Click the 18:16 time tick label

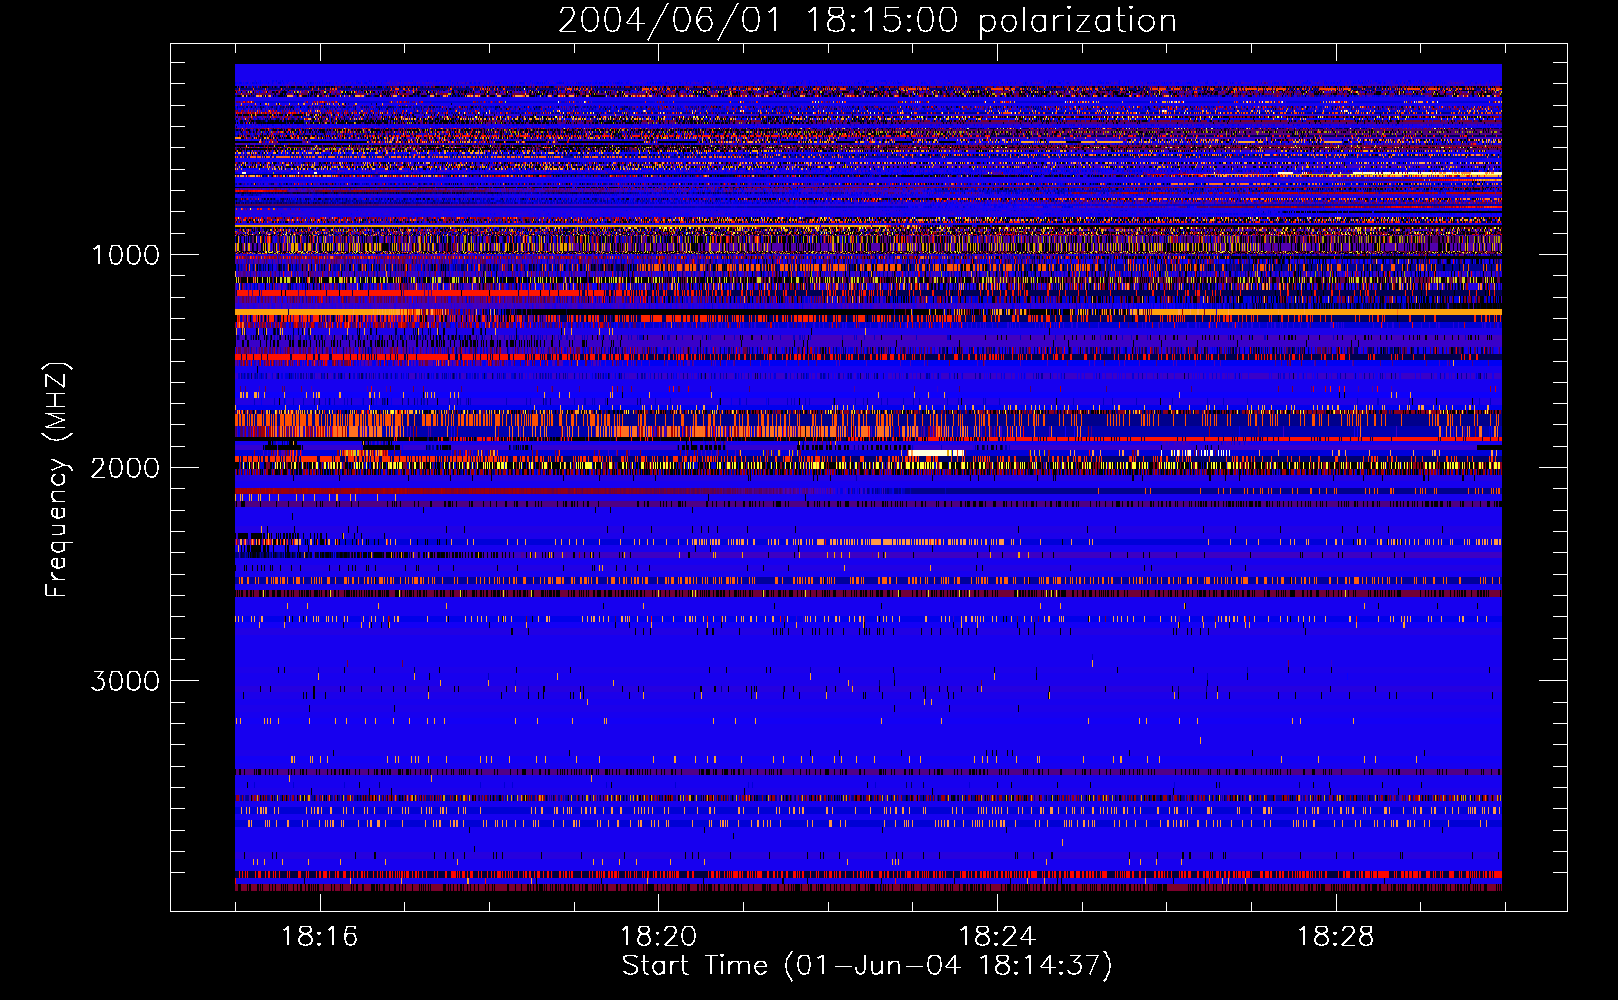pyautogui.click(x=319, y=936)
